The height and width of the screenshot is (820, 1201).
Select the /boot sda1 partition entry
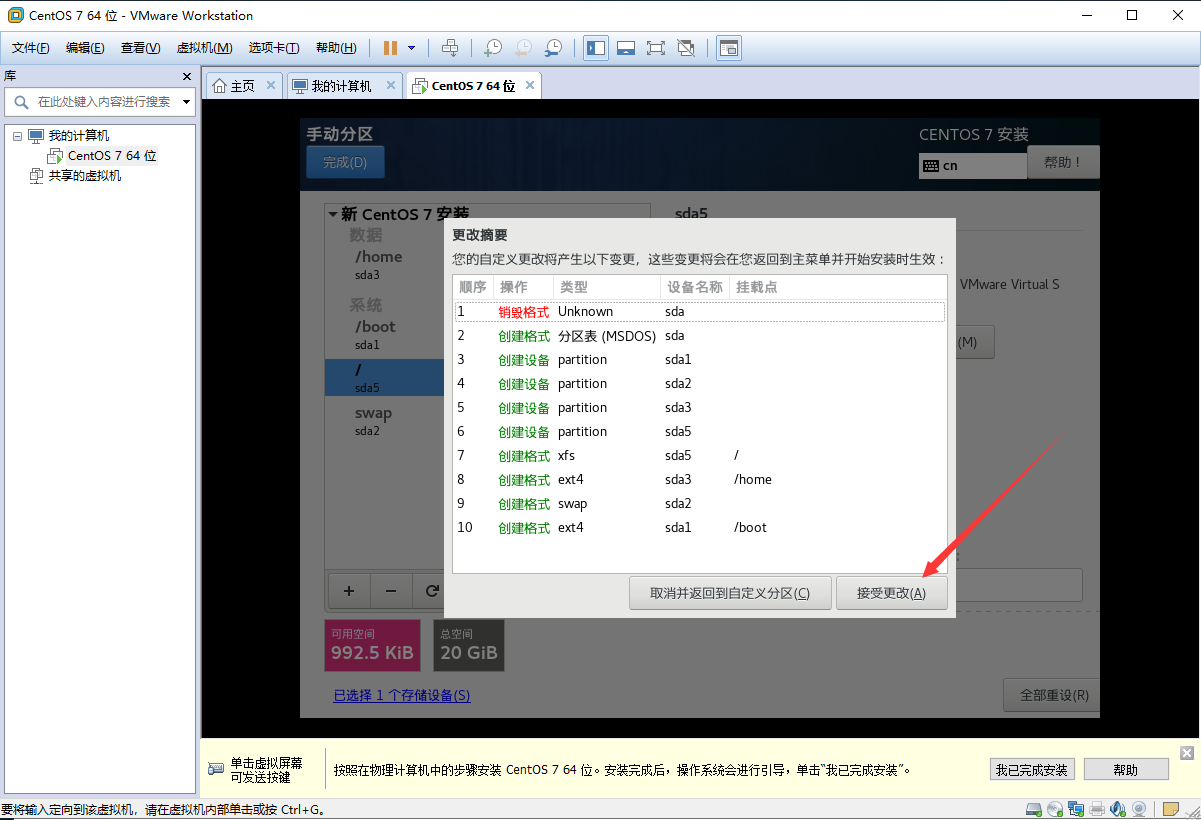tap(385, 335)
